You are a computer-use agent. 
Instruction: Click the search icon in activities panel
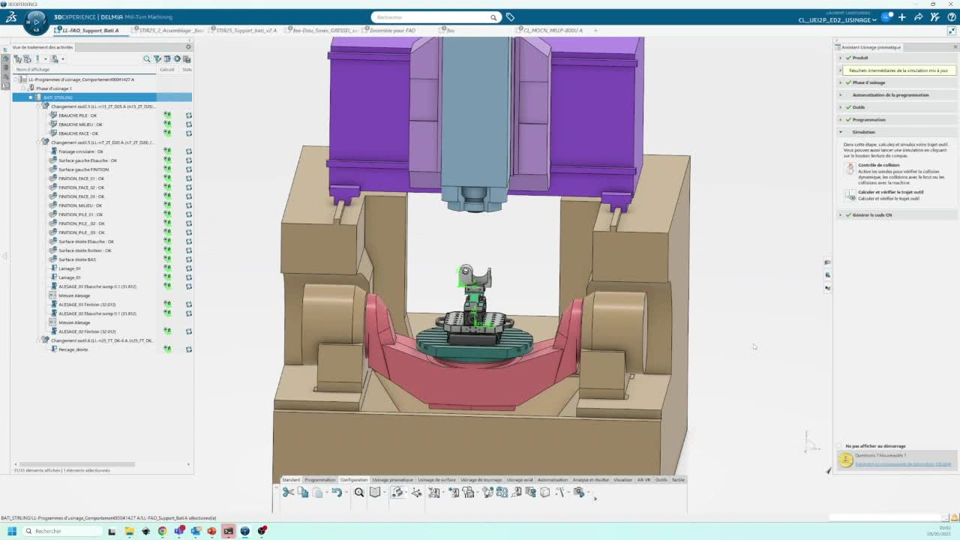[x=147, y=59]
